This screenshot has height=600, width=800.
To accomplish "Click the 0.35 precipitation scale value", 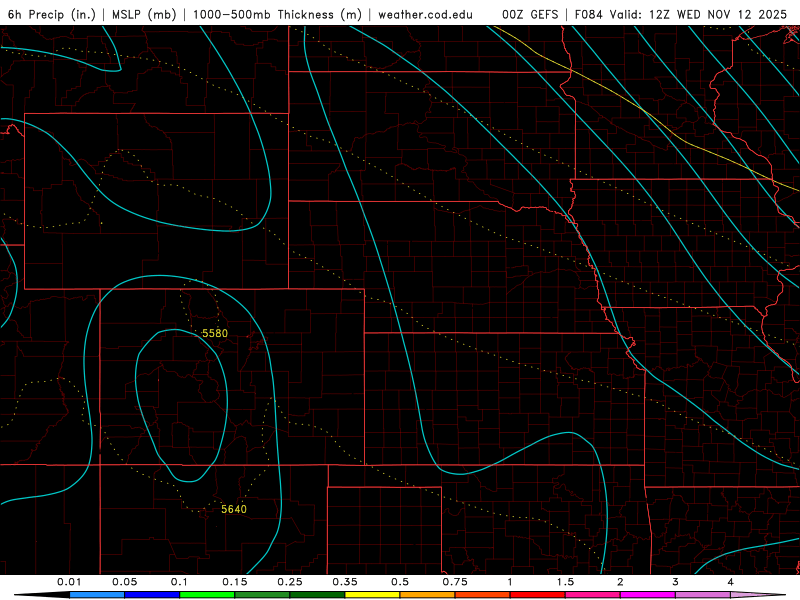I will click(345, 582).
